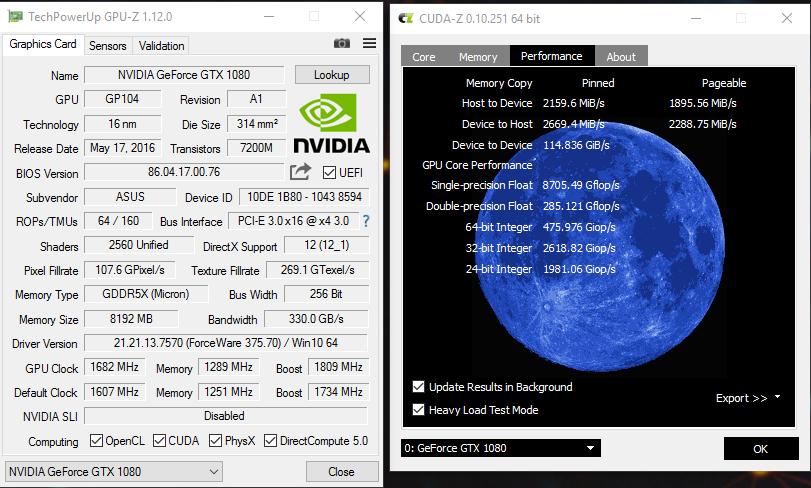
Task: Toggle the CUDA computing checkbox
Action: coord(159,440)
